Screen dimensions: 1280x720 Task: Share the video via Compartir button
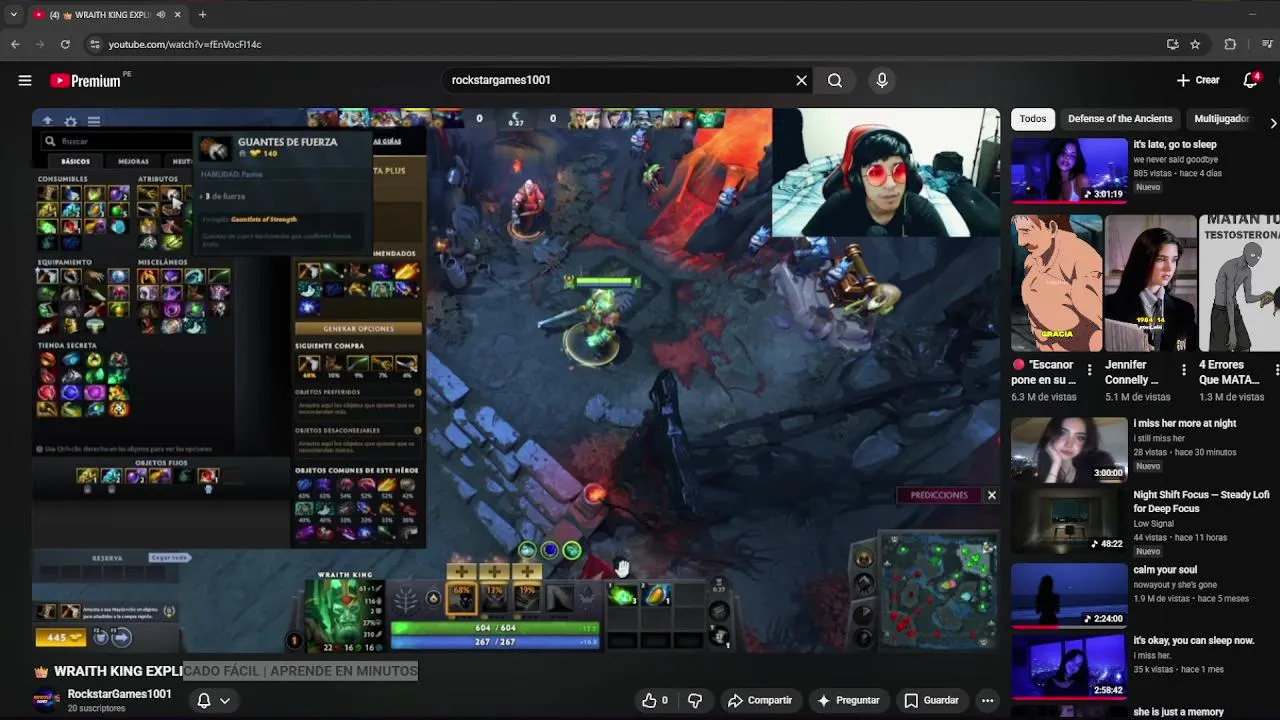[x=760, y=701]
